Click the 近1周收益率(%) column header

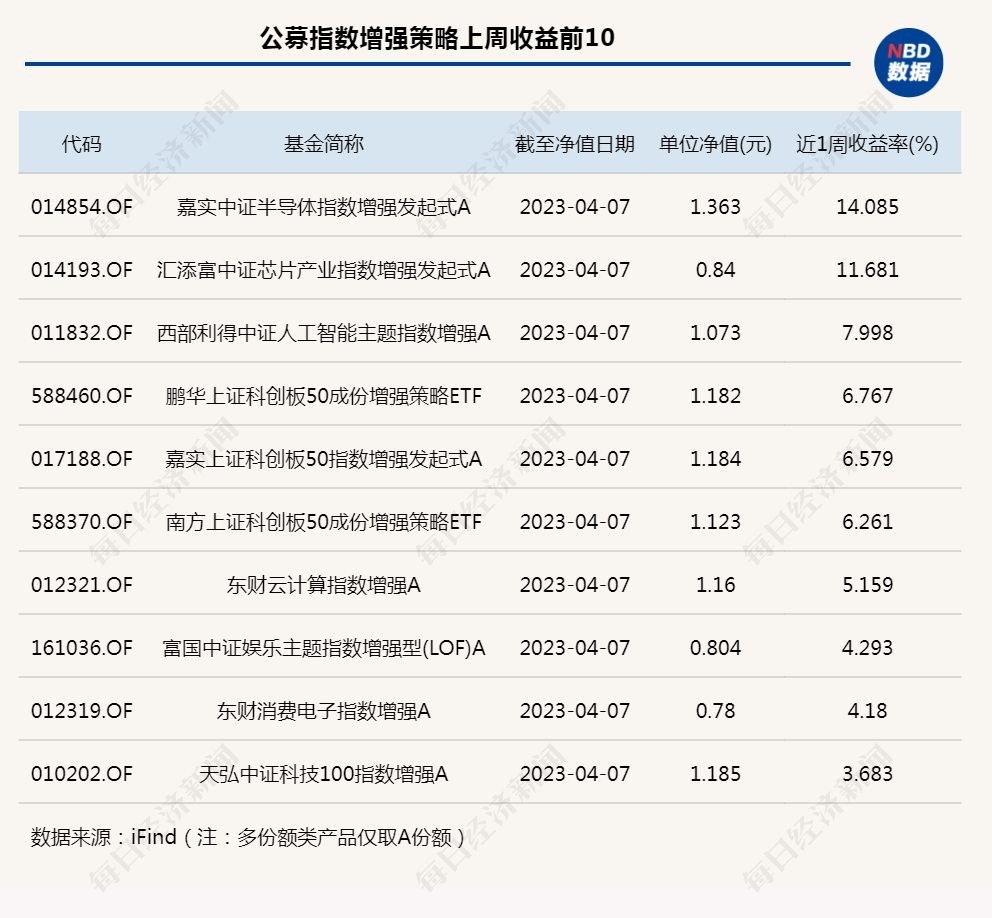click(867, 144)
